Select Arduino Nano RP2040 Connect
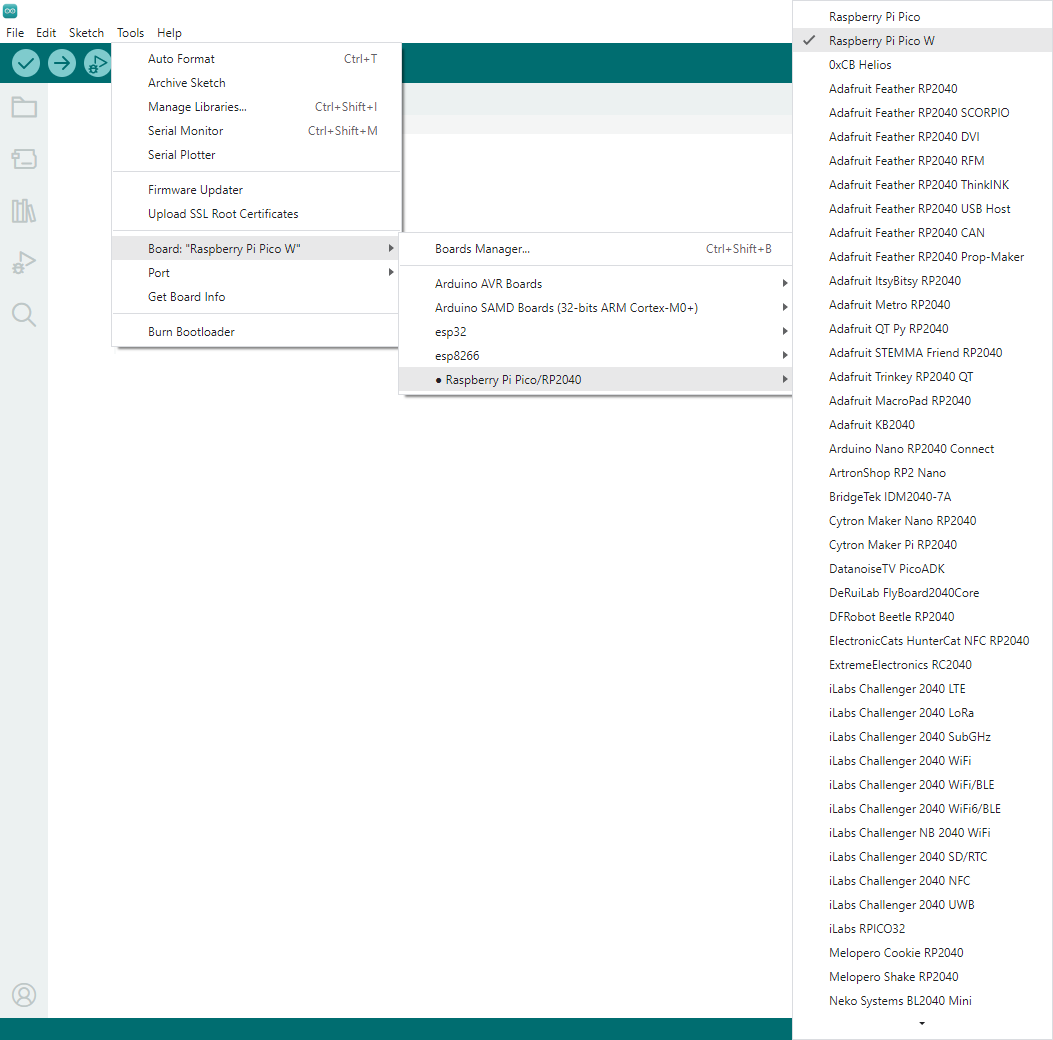The height and width of the screenshot is (1040, 1053). tap(923, 449)
